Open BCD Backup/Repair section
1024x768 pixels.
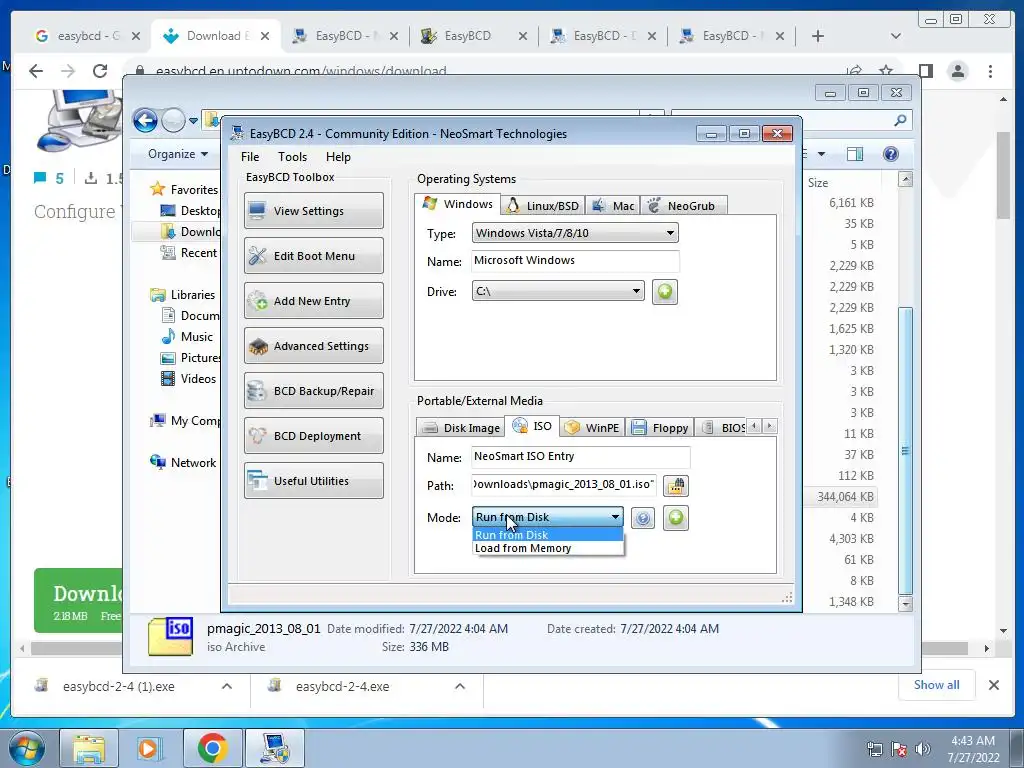(x=313, y=391)
